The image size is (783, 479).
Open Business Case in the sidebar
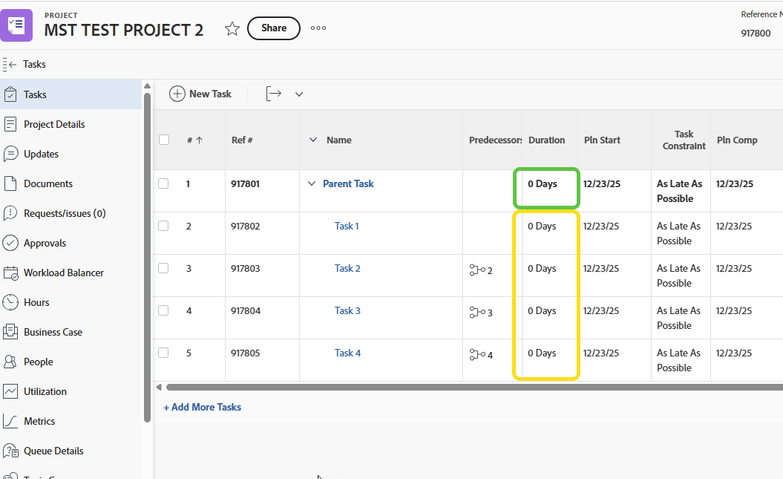tap(53, 332)
